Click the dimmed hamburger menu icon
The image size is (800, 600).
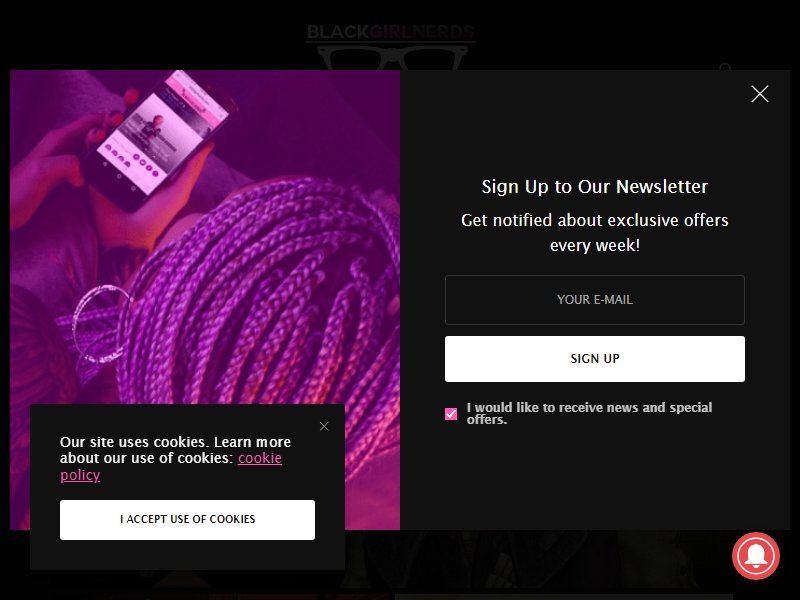59,66
